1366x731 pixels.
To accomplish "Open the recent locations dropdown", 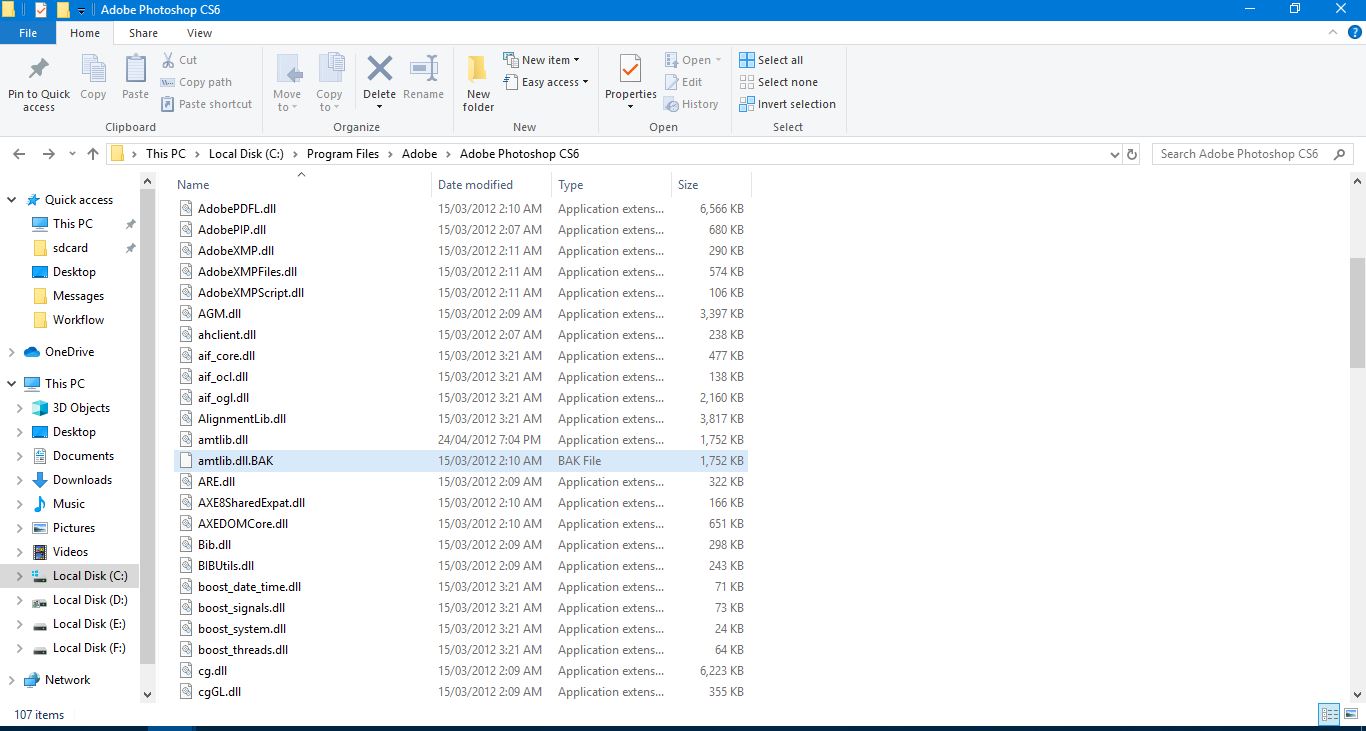I will (x=72, y=154).
